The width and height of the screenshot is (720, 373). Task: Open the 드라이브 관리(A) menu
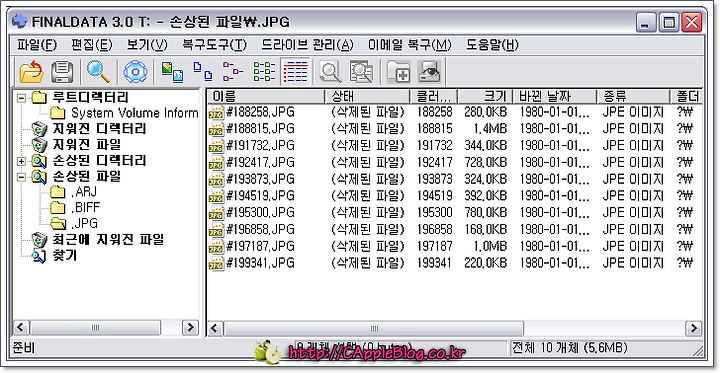point(308,45)
